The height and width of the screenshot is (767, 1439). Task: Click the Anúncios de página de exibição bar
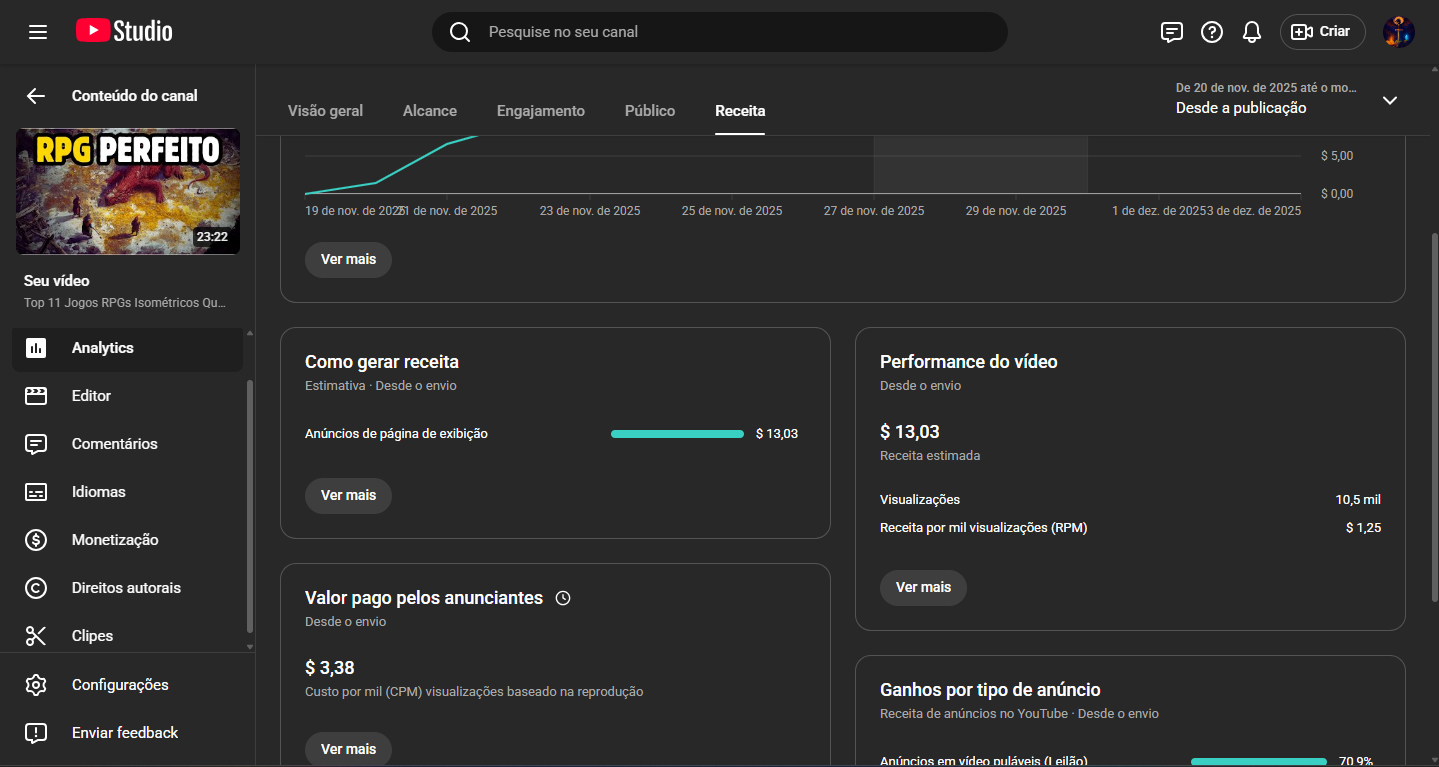[x=677, y=434]
